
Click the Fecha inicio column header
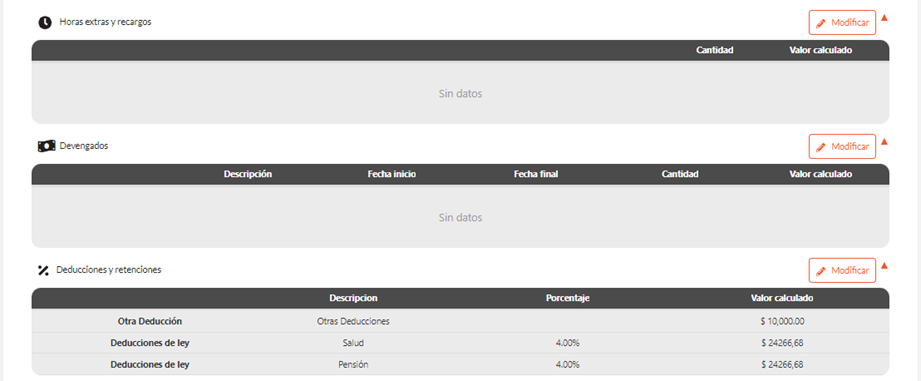click(392, 174)
